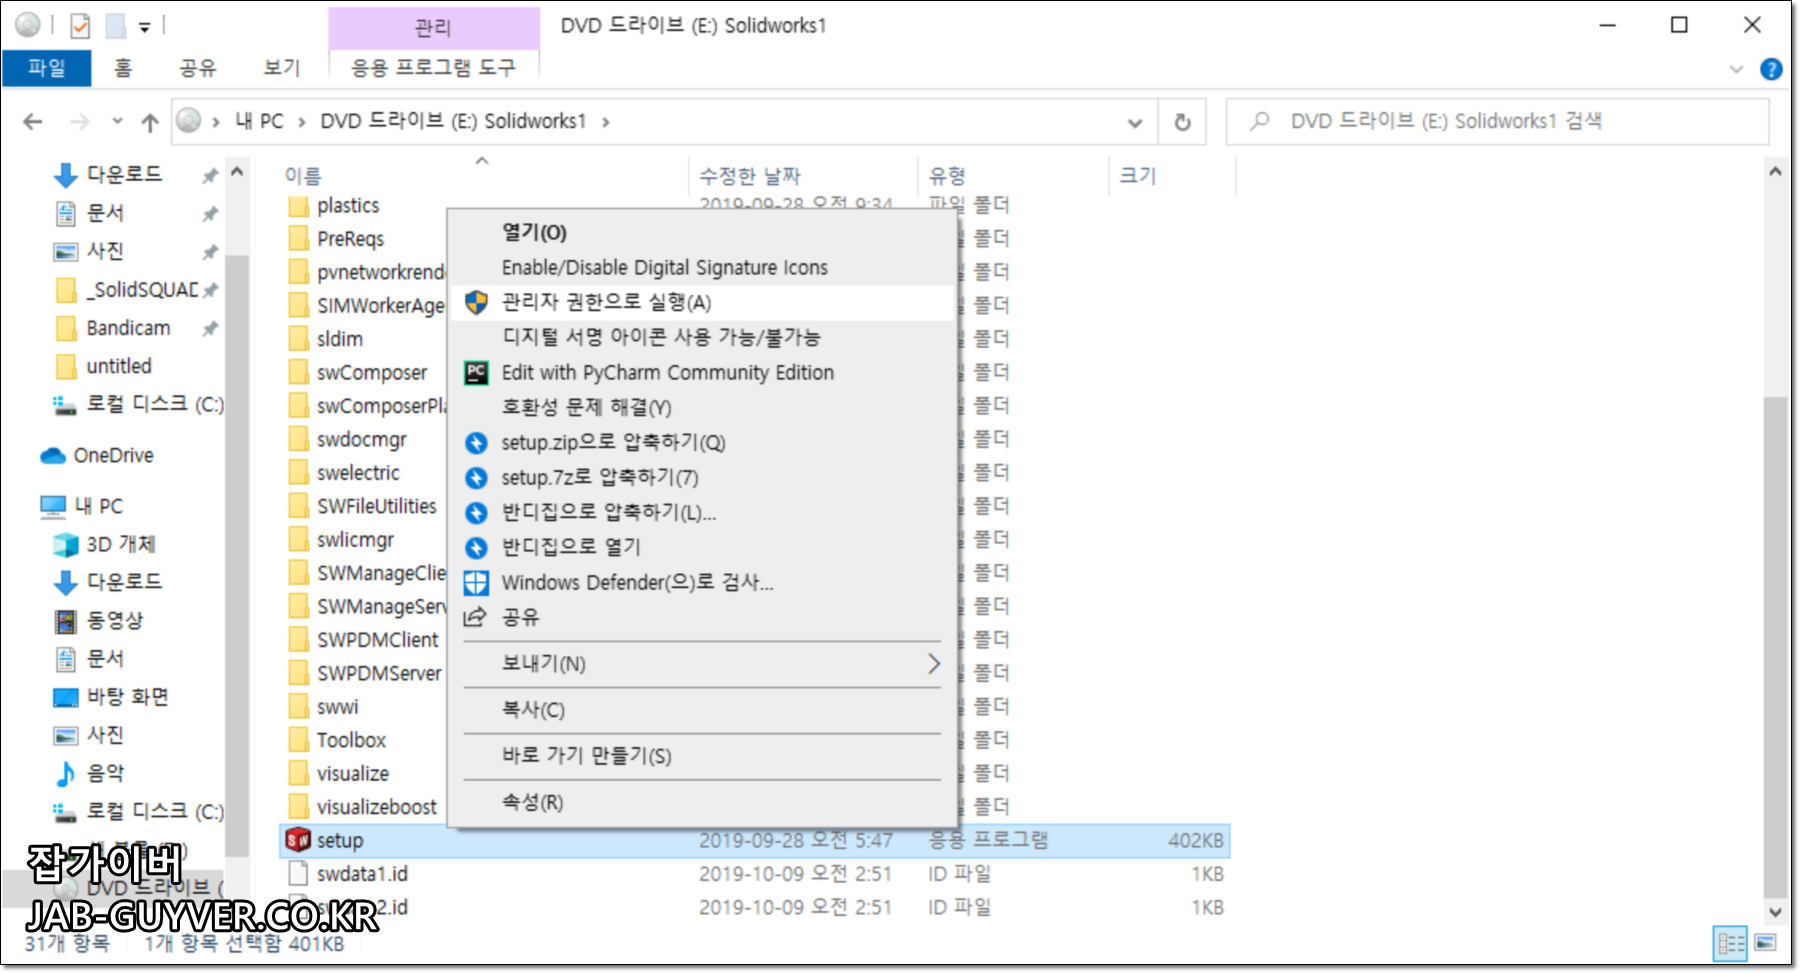Image resolution: width=1800 pixels, height=973 pixels.
Task: Choose 반디집으로 열기
Action: pos(702,547)
